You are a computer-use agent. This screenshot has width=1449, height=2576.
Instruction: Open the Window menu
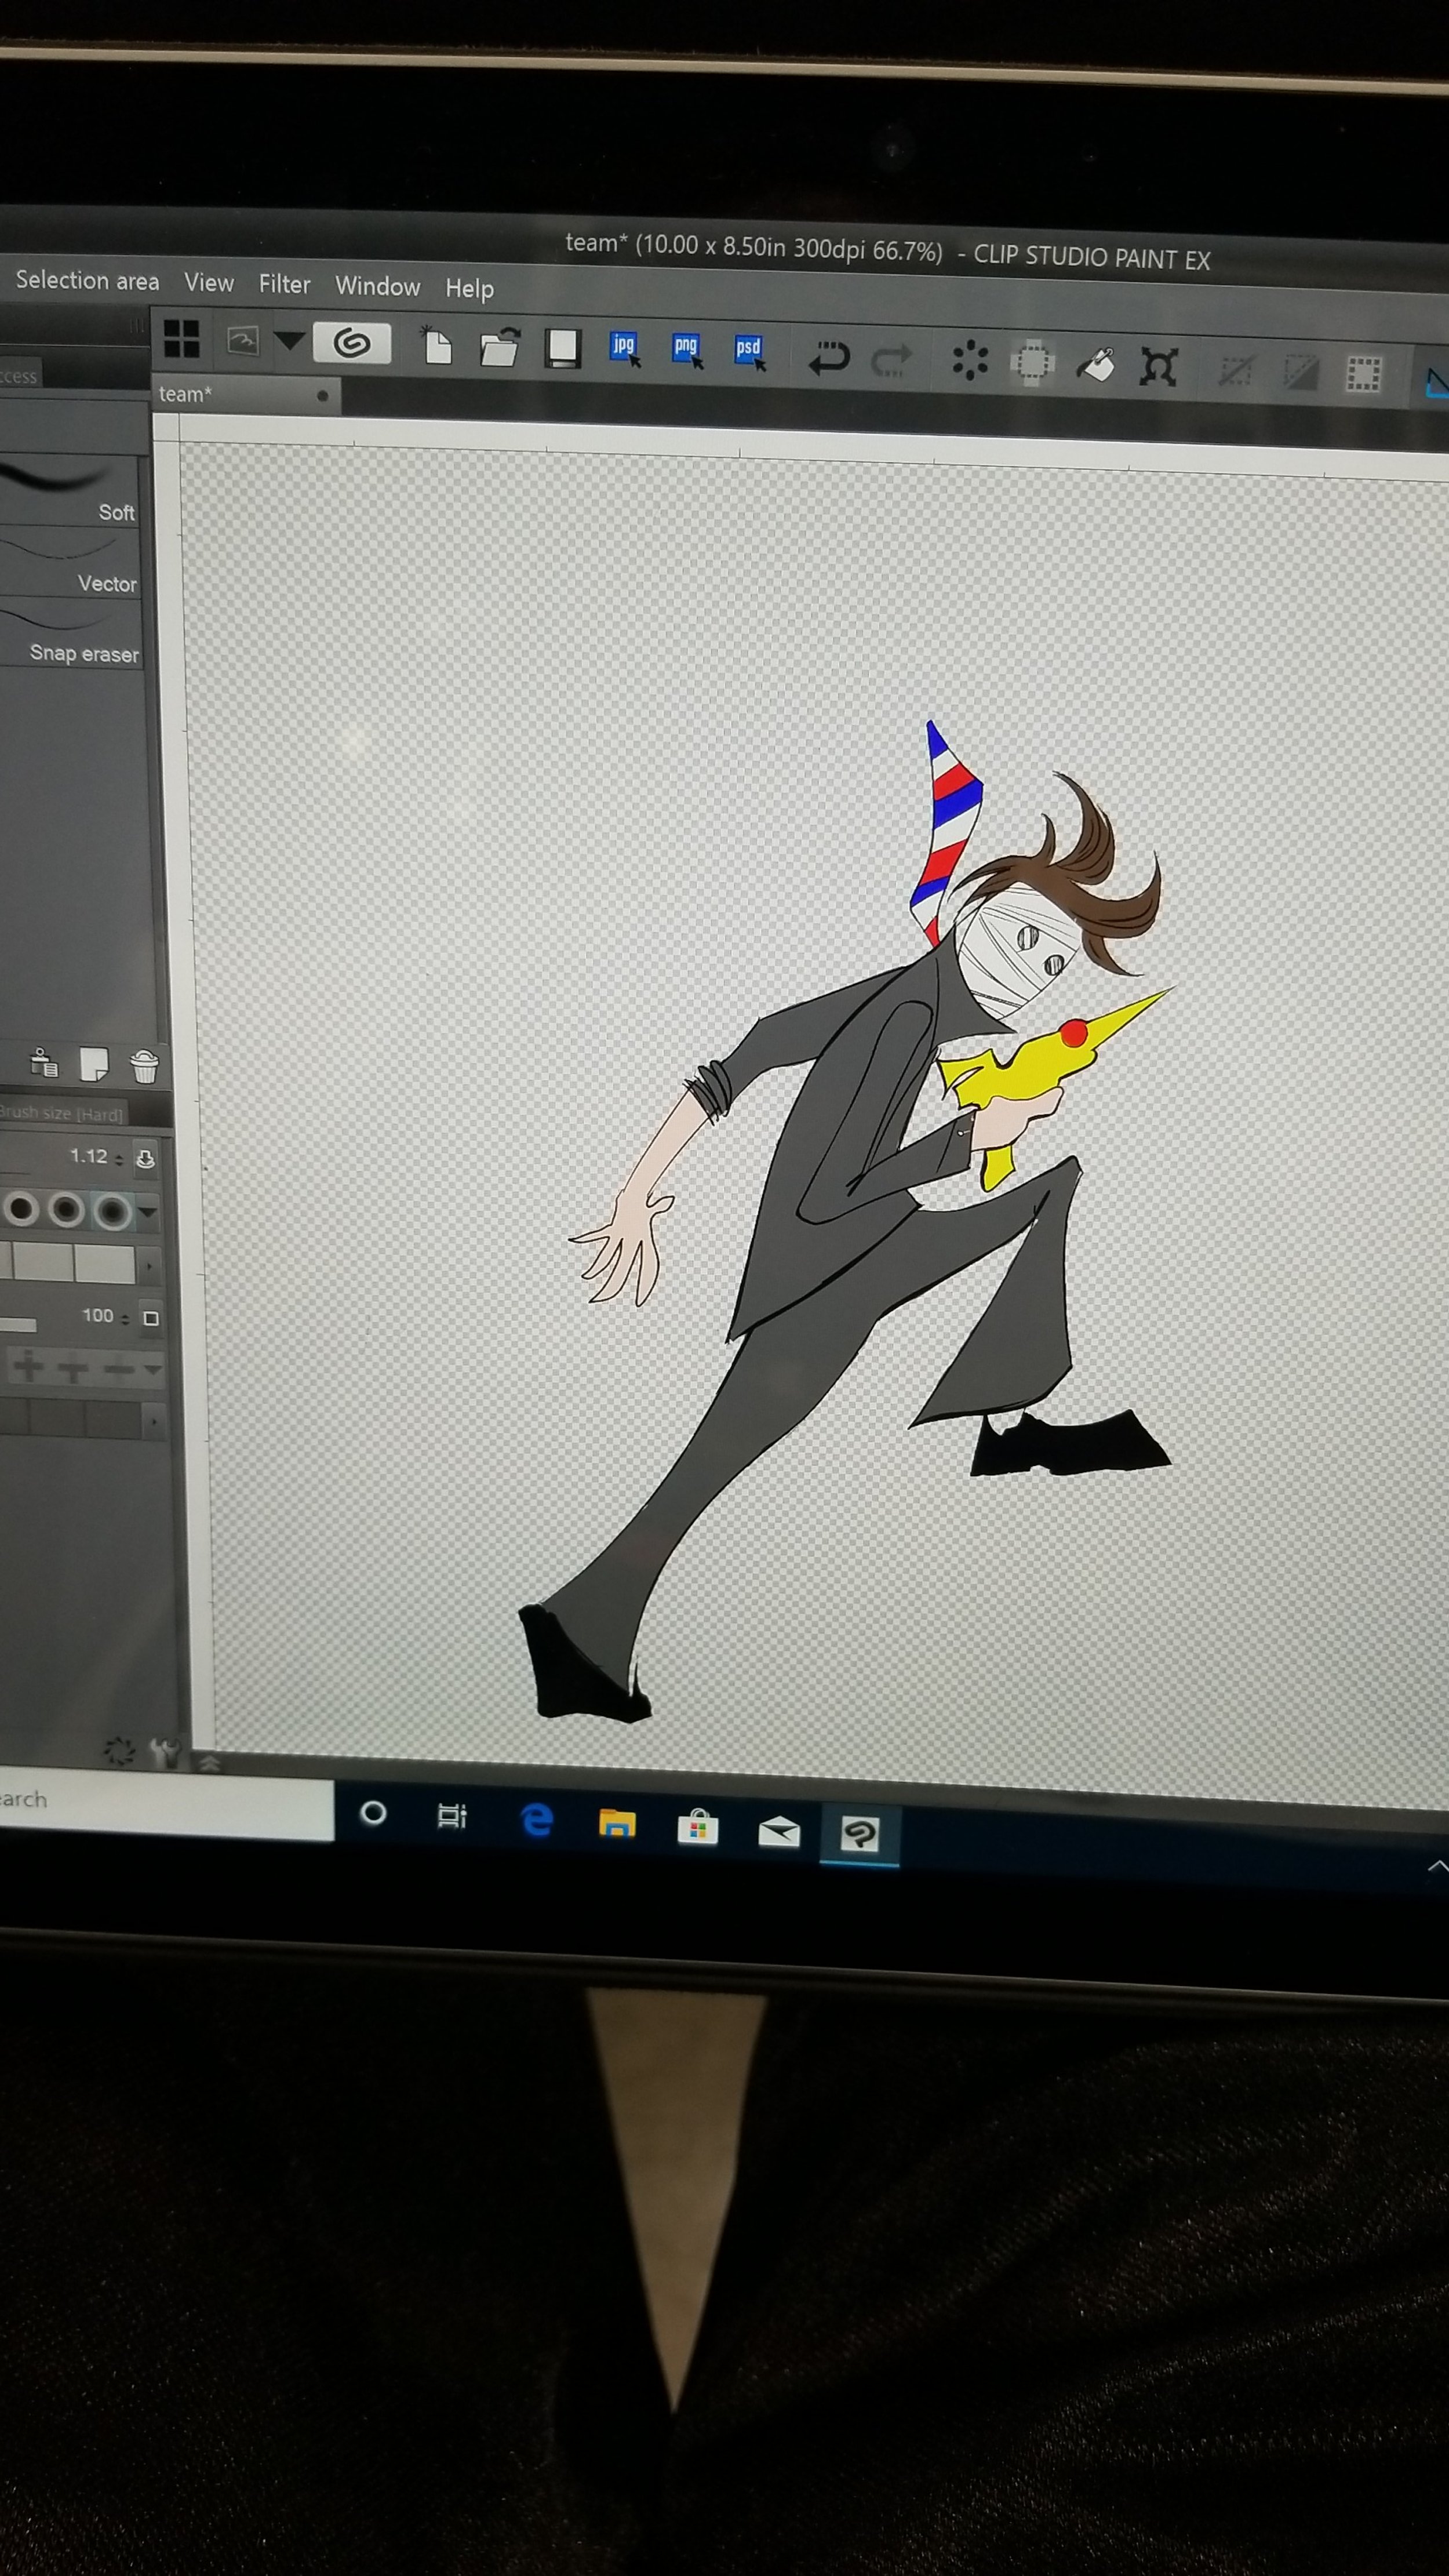coord(377,286)
